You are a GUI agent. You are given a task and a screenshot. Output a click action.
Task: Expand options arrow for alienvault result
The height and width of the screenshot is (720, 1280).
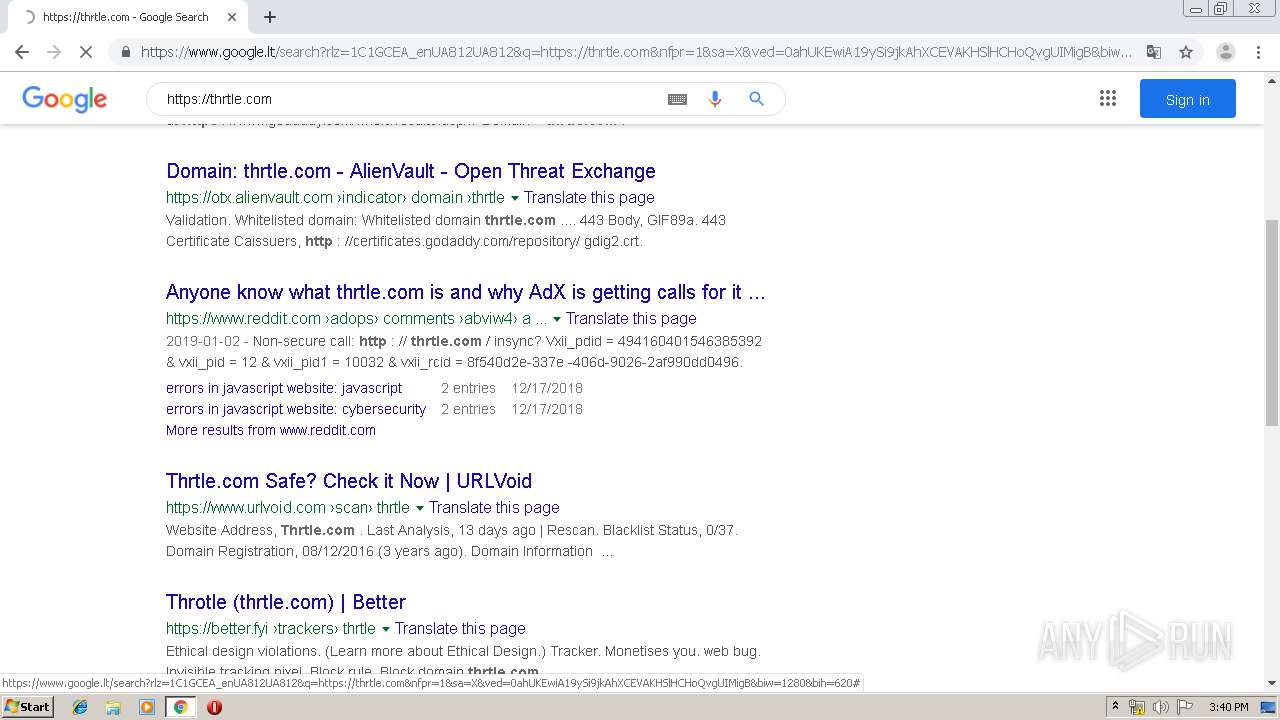pos(515,198)
